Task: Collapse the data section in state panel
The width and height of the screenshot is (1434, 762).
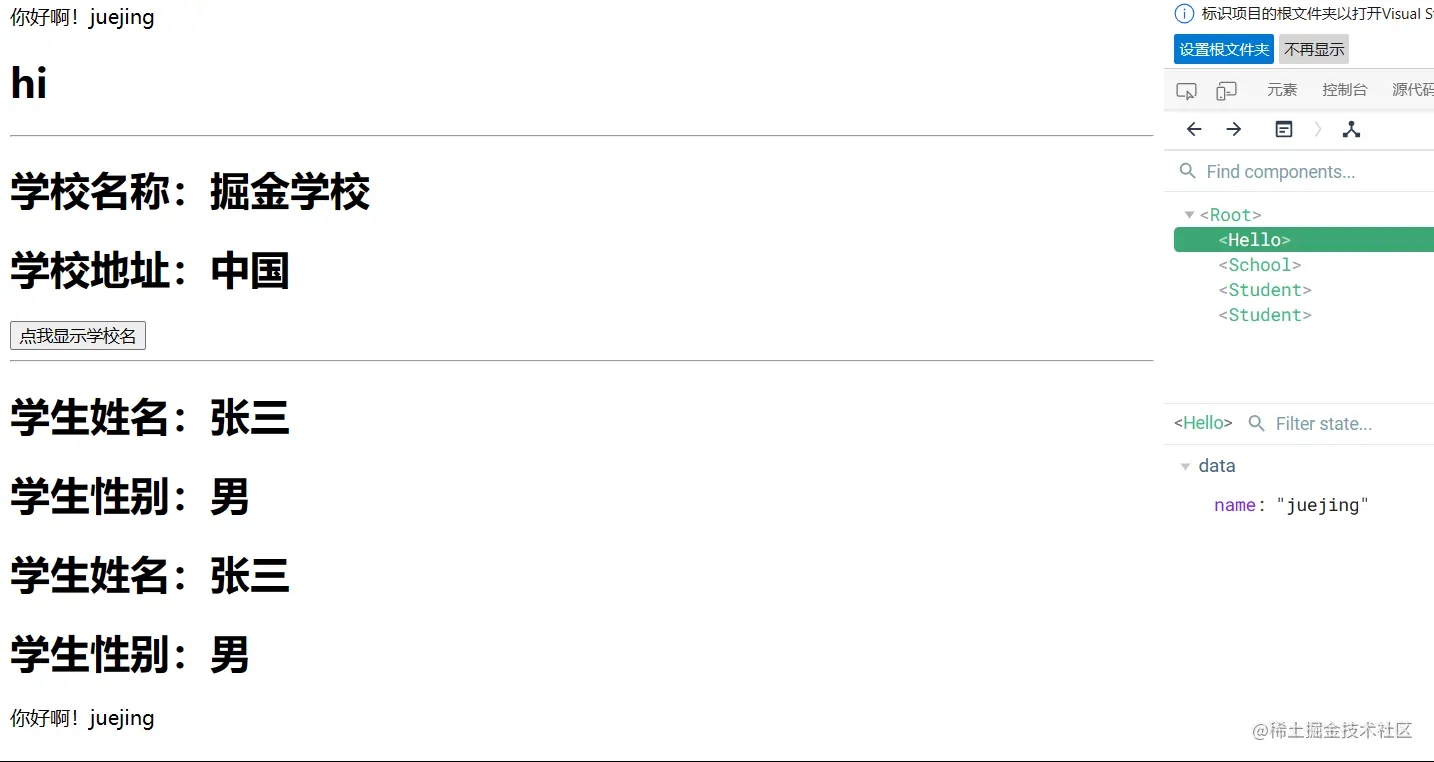Action: pos(1186,466)
